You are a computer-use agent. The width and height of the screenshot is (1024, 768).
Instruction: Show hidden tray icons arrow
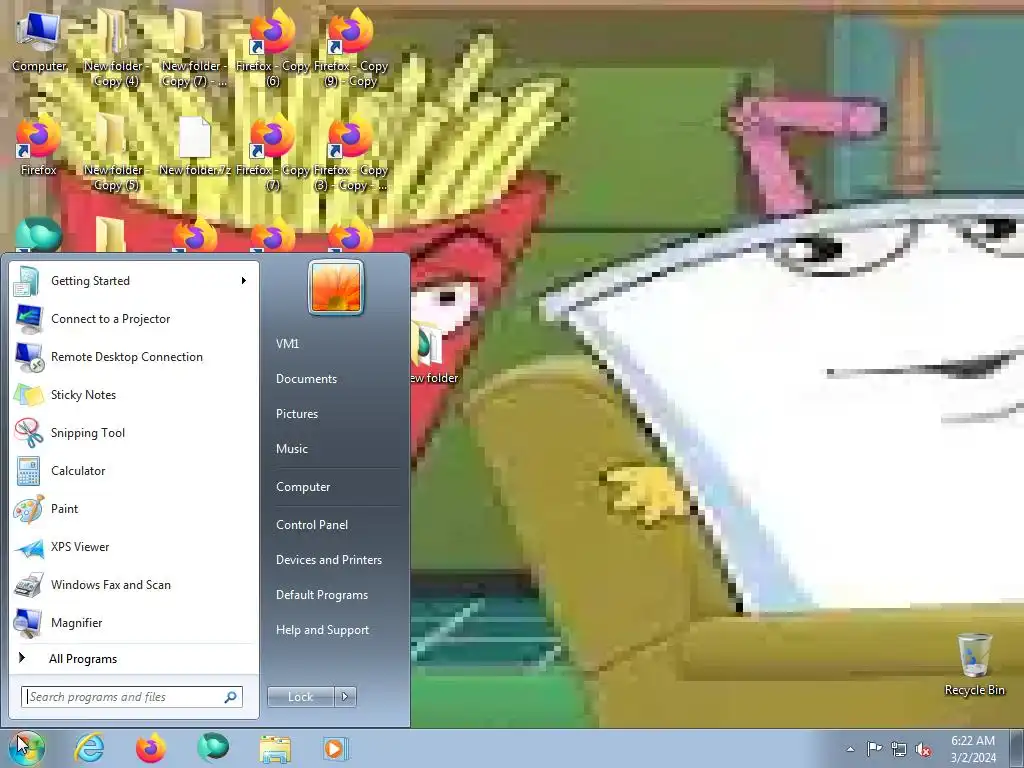pyautogui.click(x=850, y=749)
